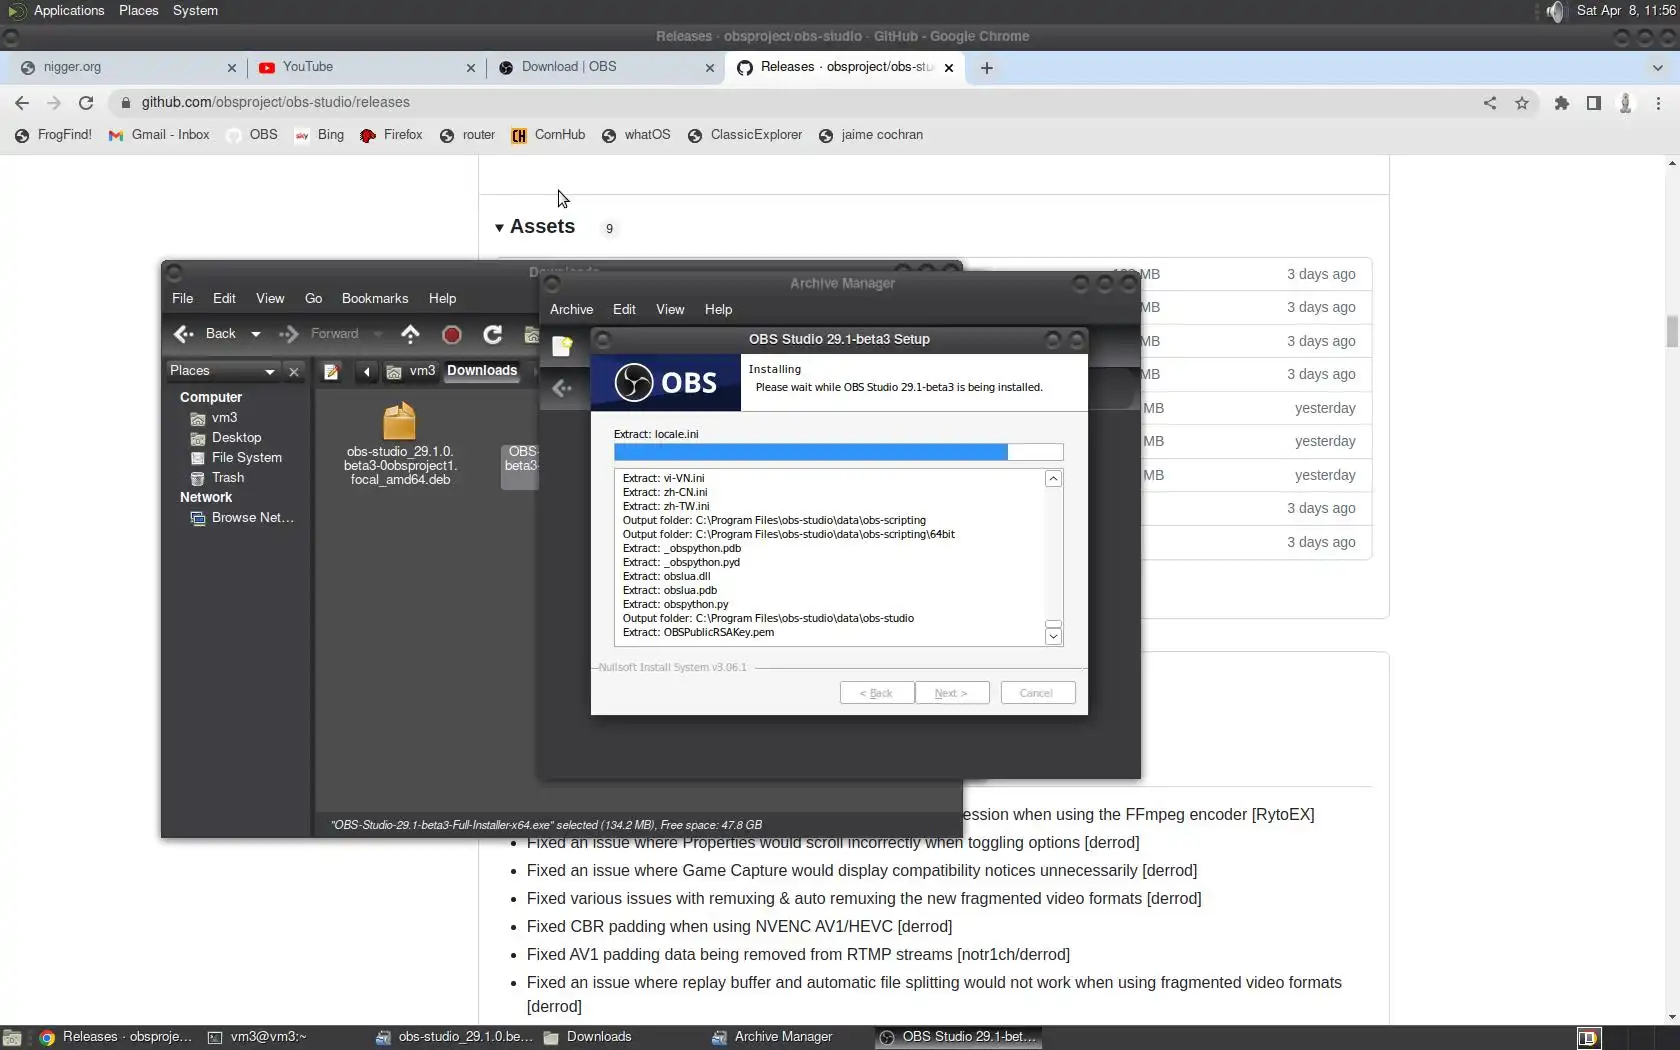Open Bookmarks menu in file manager
Screen dimensions: 1680x1050
(375, 299)
